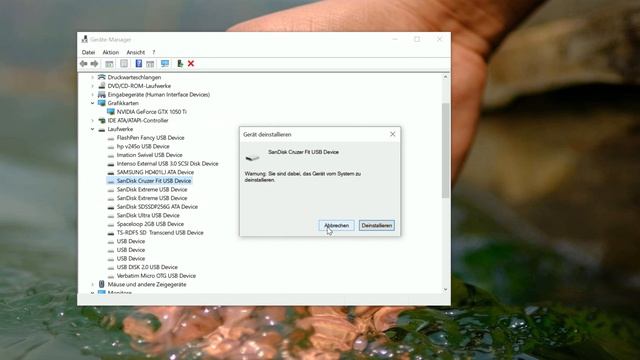Image resolution: width=640 pixels, height=360 pixels.
Task: Open Properties via toolbar sheet icon
Action: [124, 64]
